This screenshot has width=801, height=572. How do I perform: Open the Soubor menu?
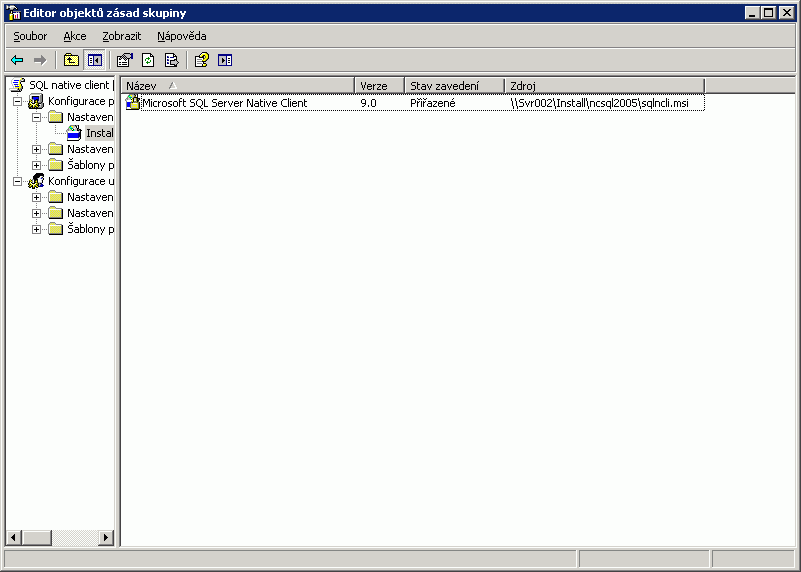[30, 36]
